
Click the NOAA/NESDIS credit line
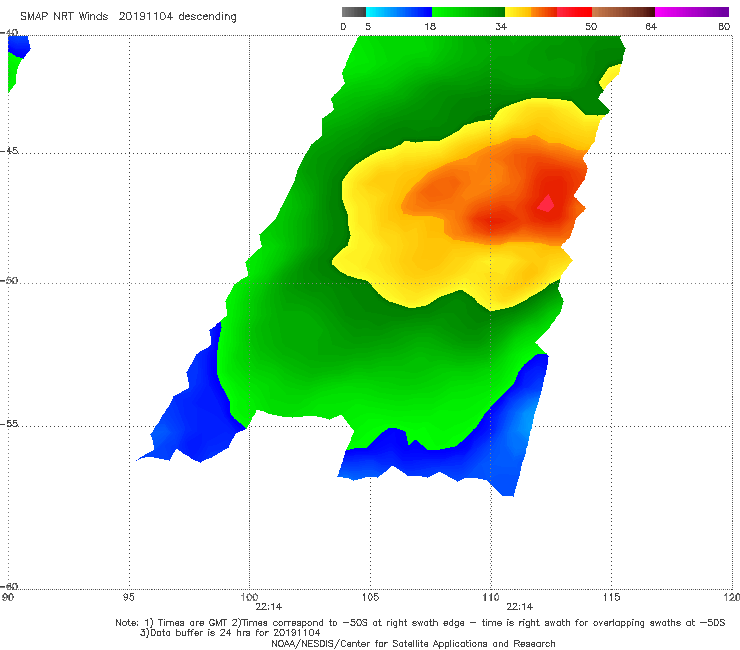coord(413,643)
